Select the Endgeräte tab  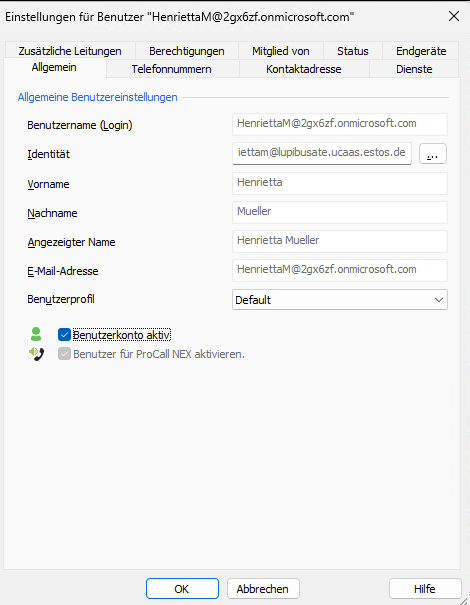[421, 51]
